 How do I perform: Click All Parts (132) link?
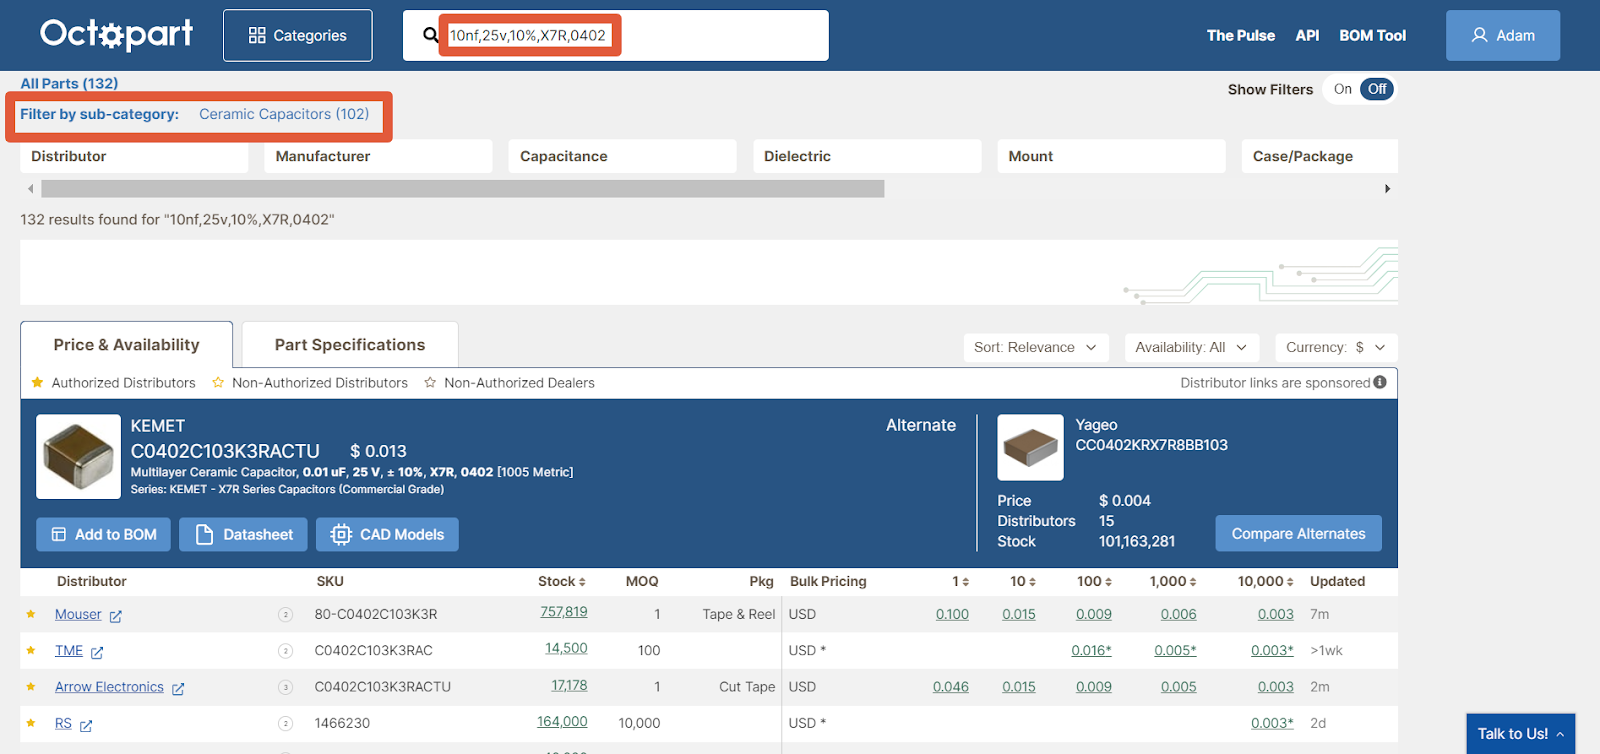[69, 83]
